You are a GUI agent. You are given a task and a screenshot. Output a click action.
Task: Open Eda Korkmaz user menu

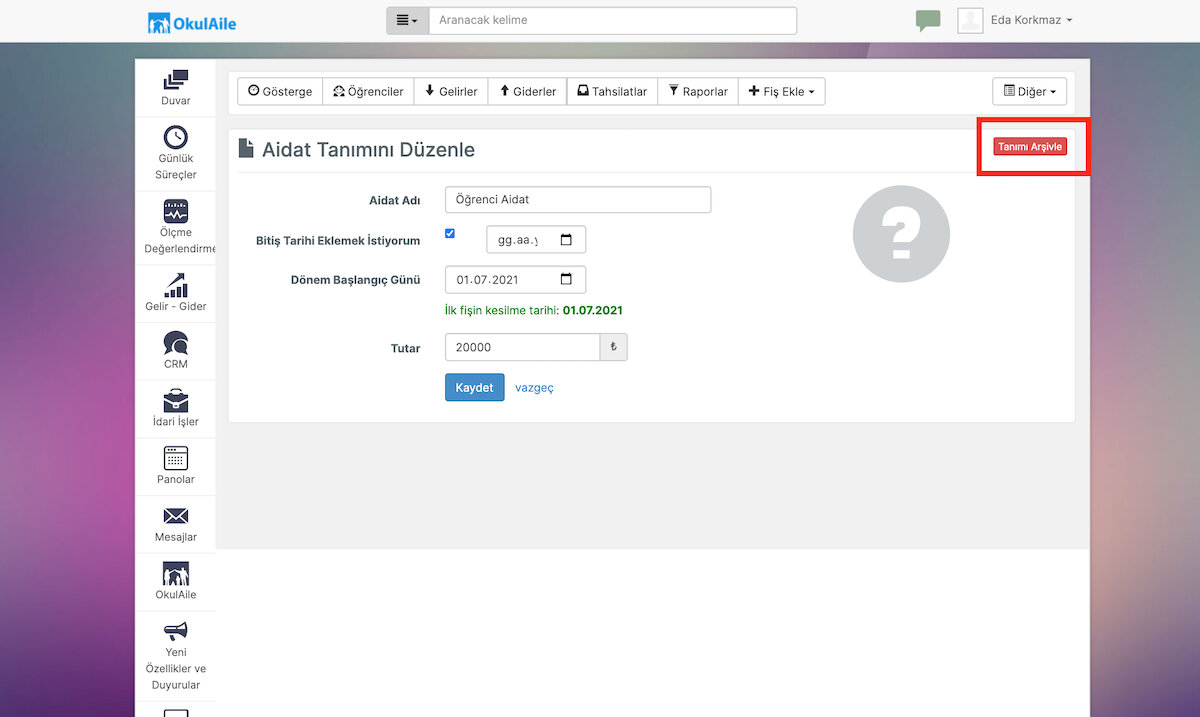(1031, 20)
